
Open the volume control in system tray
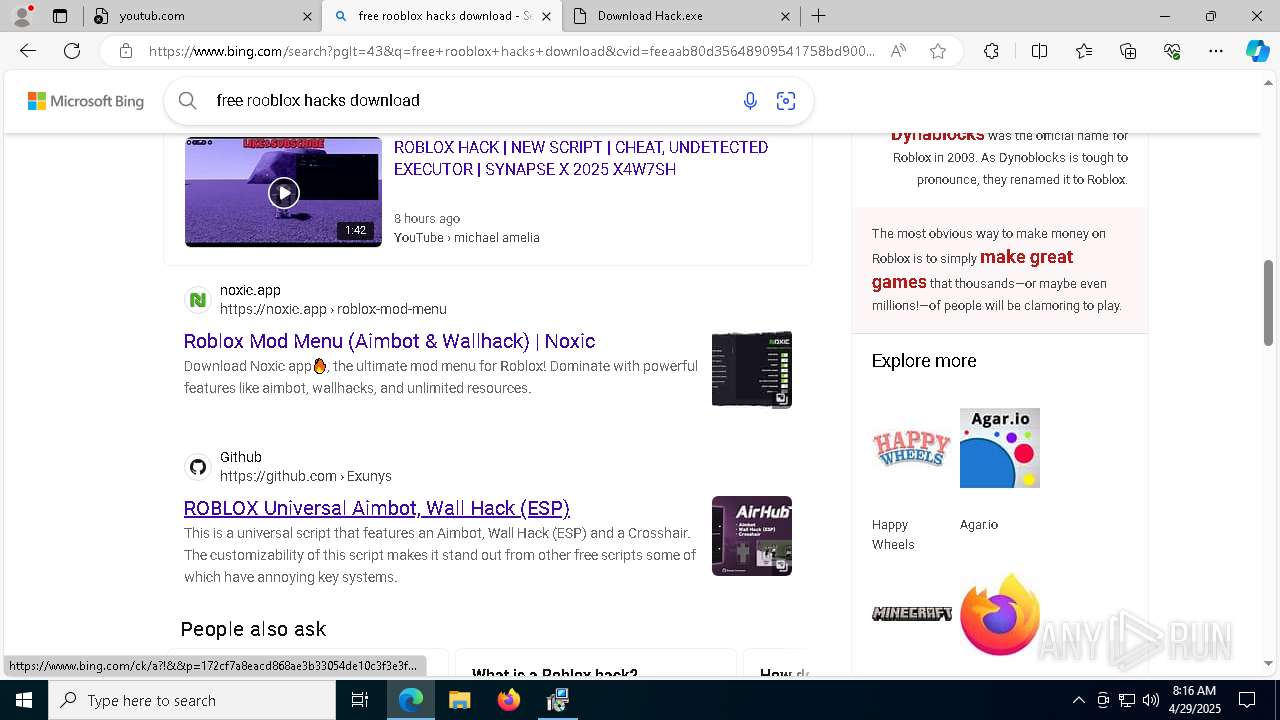[x=1151, y=700]
